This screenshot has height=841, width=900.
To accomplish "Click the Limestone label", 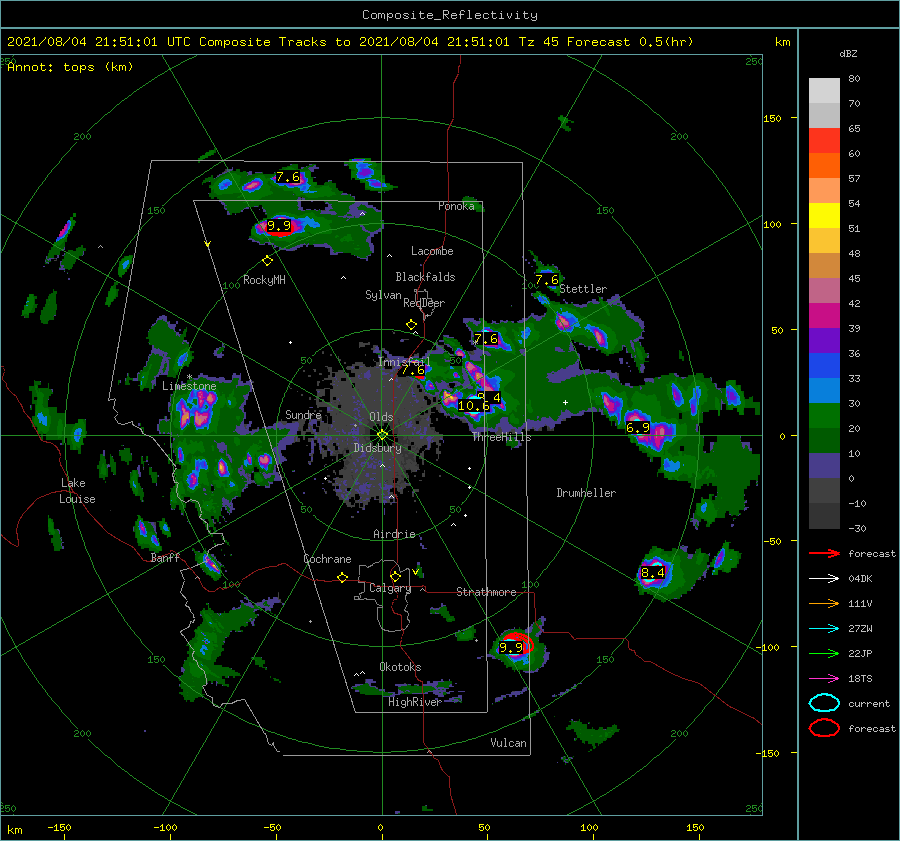I will pyautogui.click(x=189, y=386).
